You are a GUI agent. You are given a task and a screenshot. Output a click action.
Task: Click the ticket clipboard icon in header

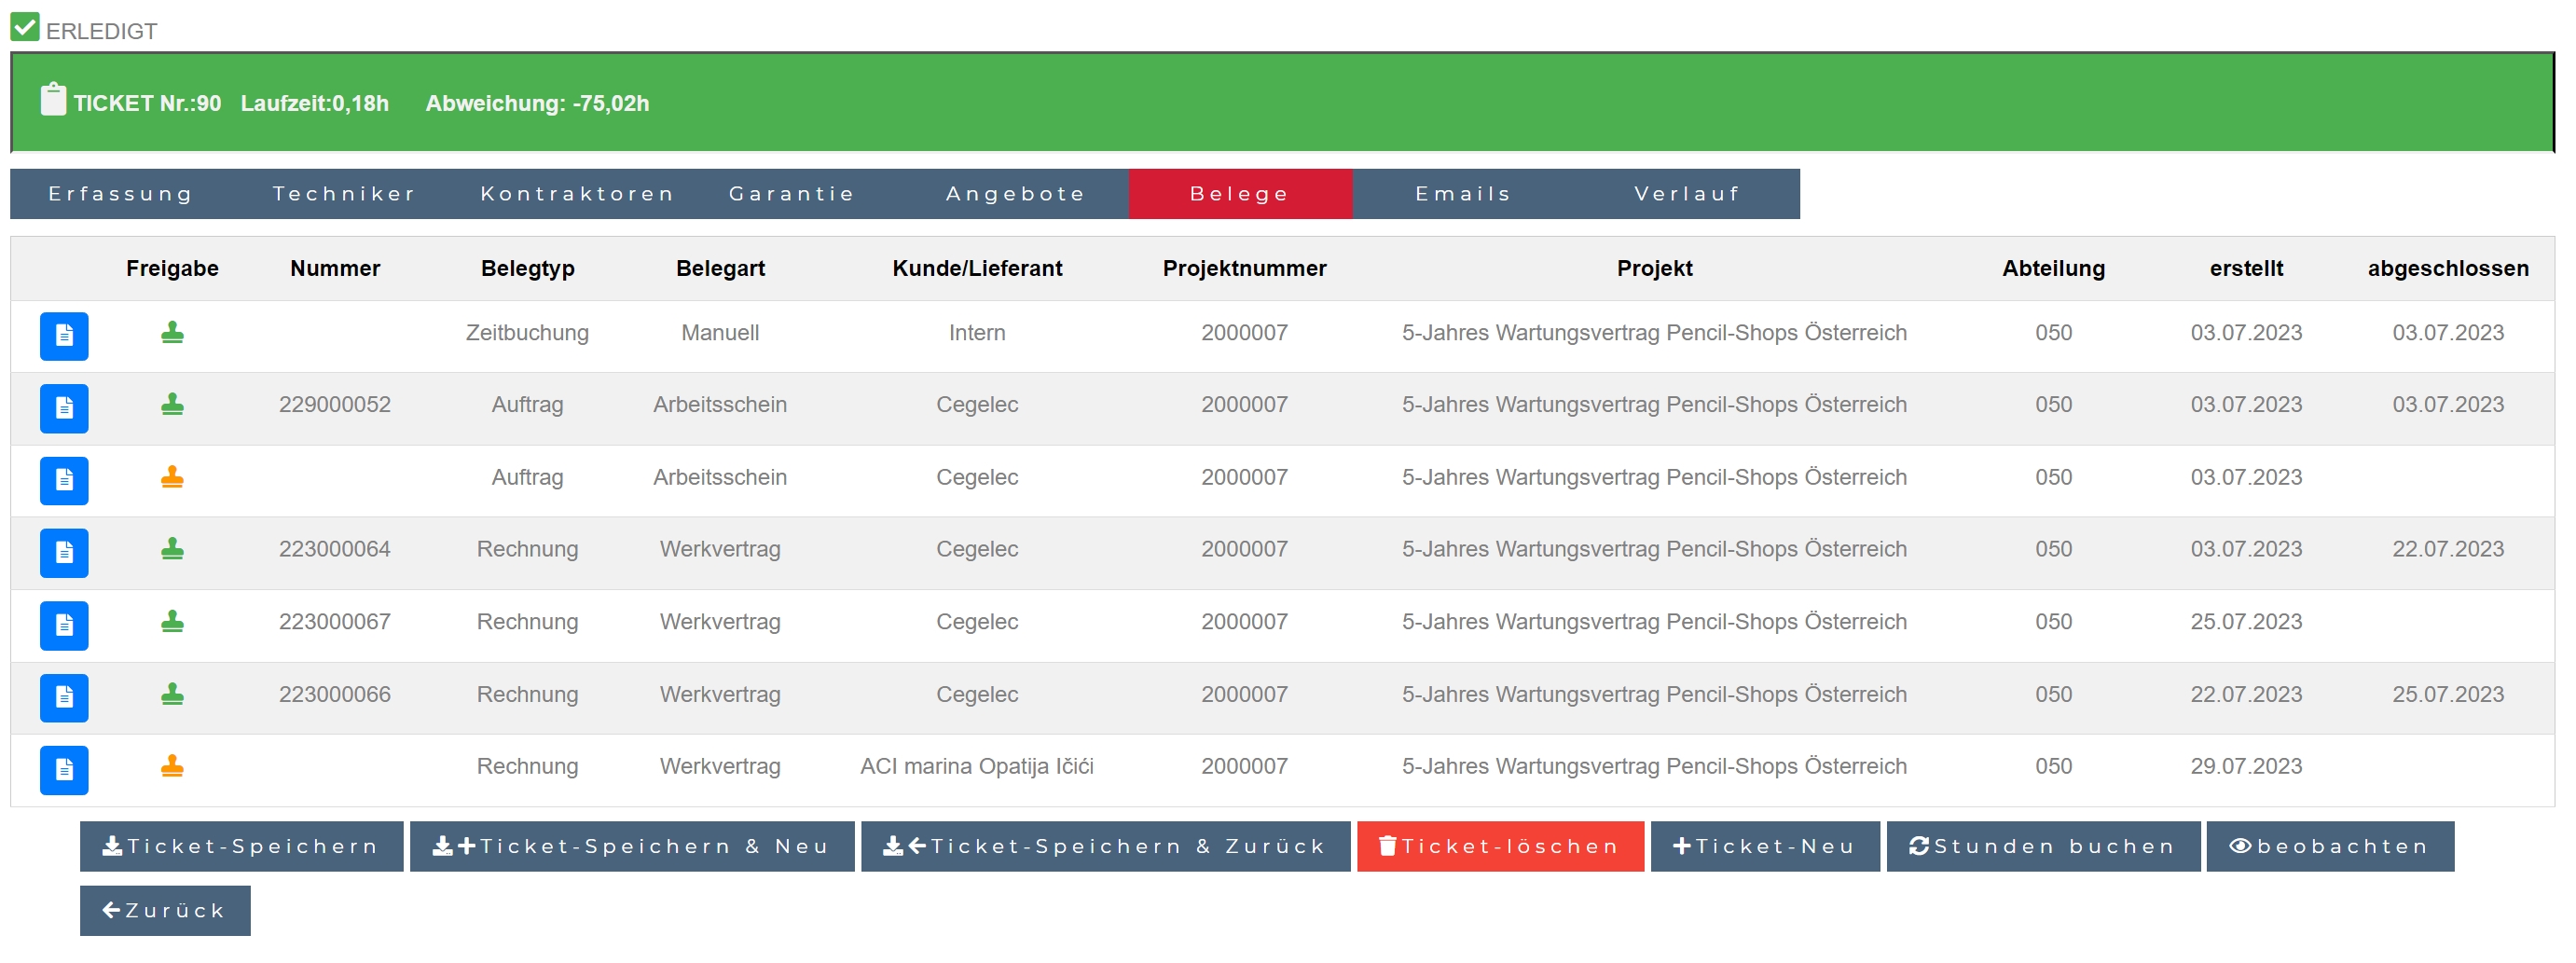[x=53, y=100]
